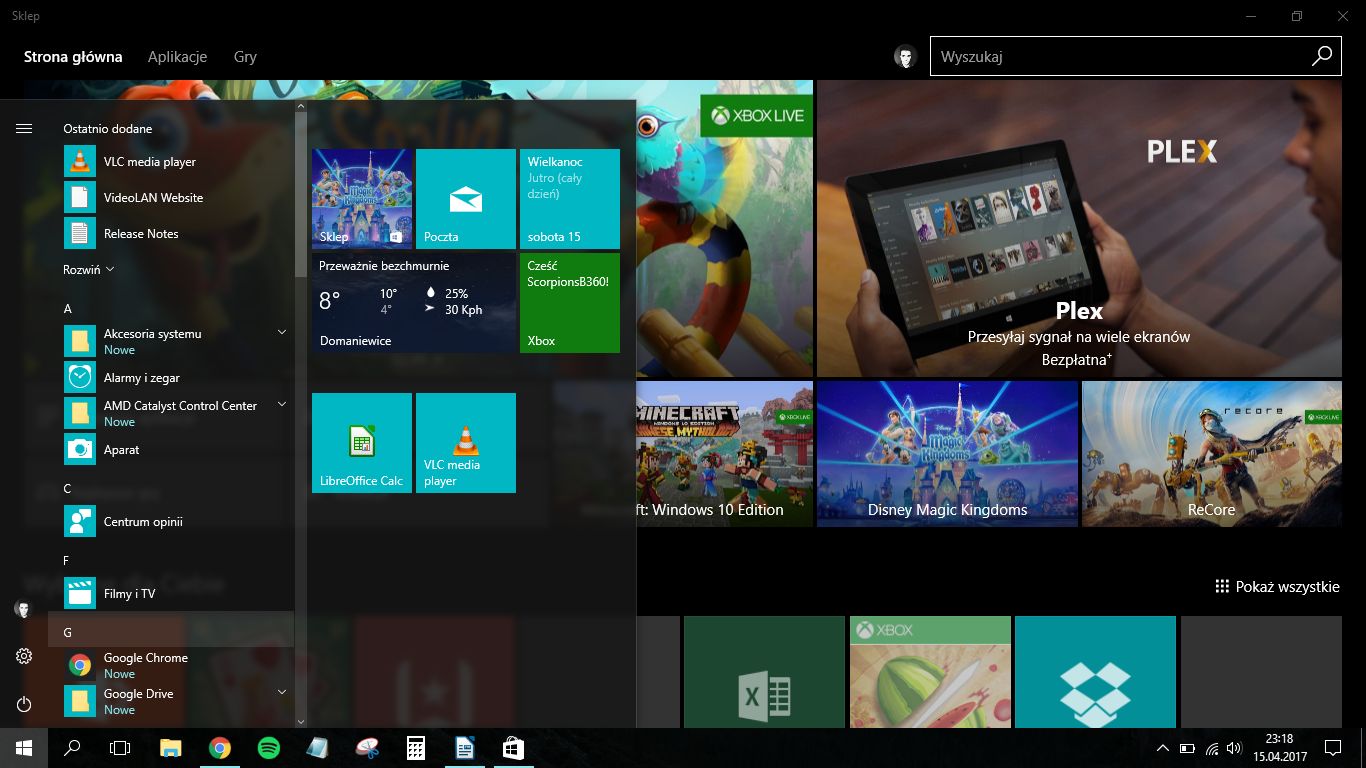
Task: Click the letter G group header
Action: (170, 632)
